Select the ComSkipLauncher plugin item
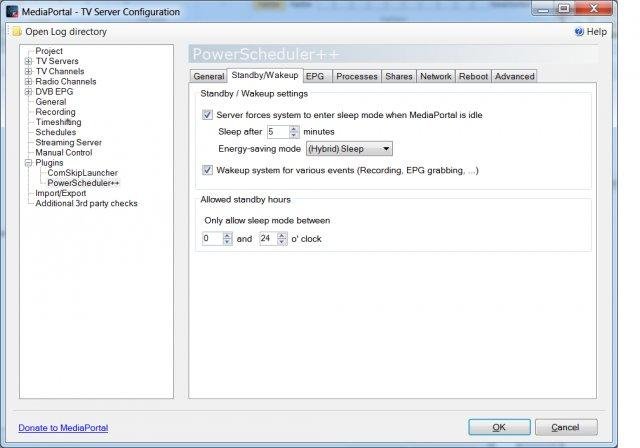 pos(82,173)
